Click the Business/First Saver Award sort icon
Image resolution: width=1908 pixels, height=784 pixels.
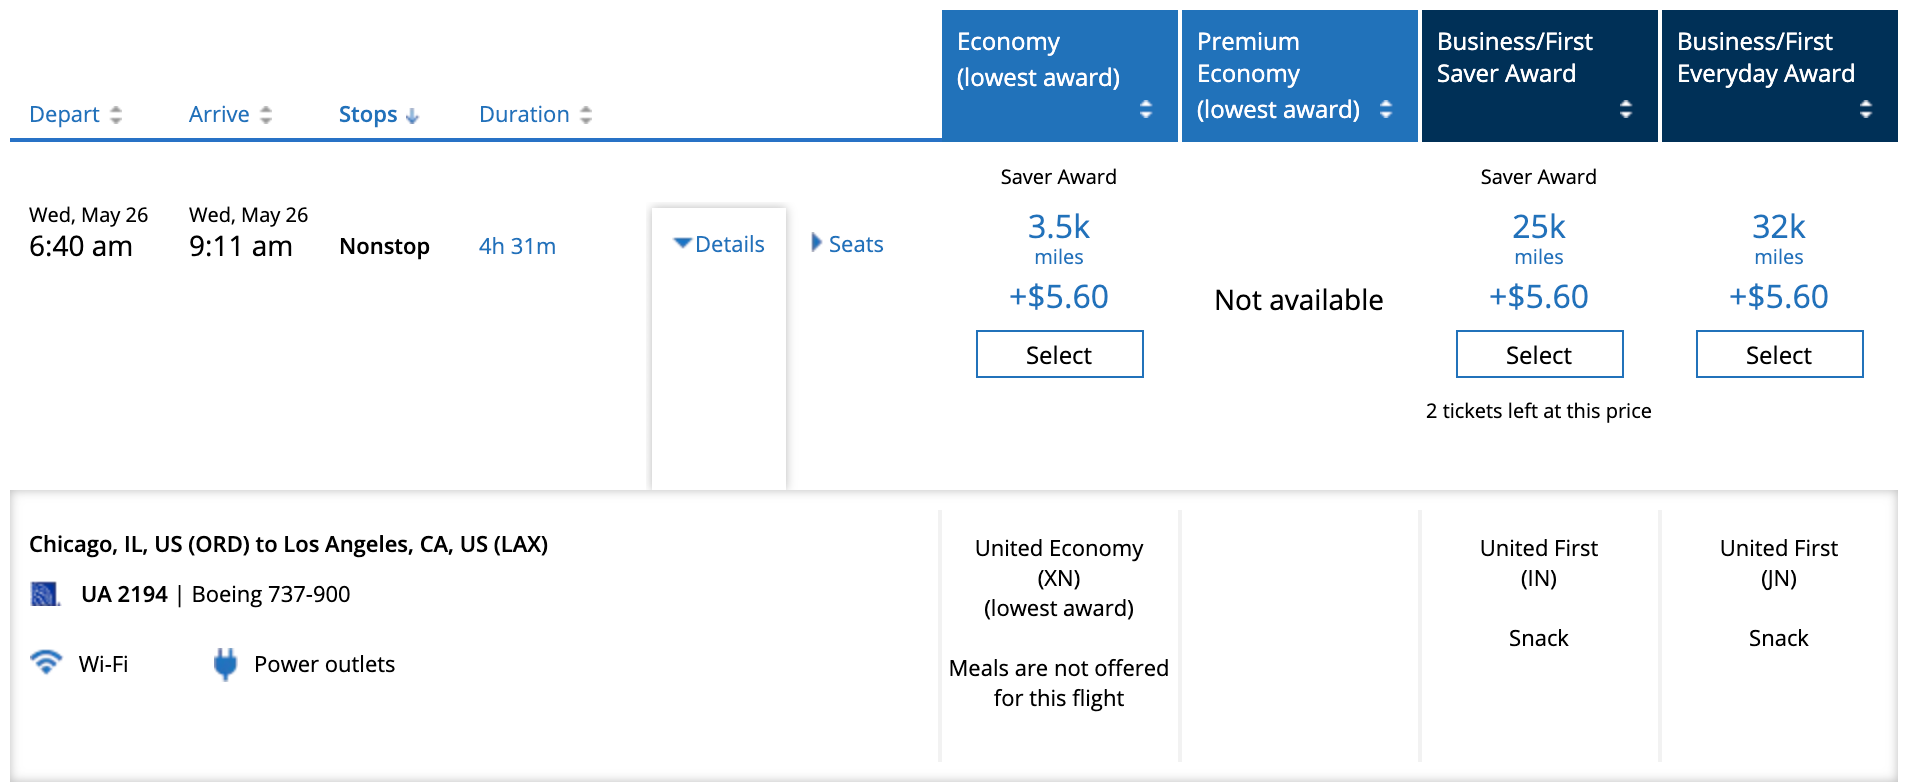[1626, 109]
